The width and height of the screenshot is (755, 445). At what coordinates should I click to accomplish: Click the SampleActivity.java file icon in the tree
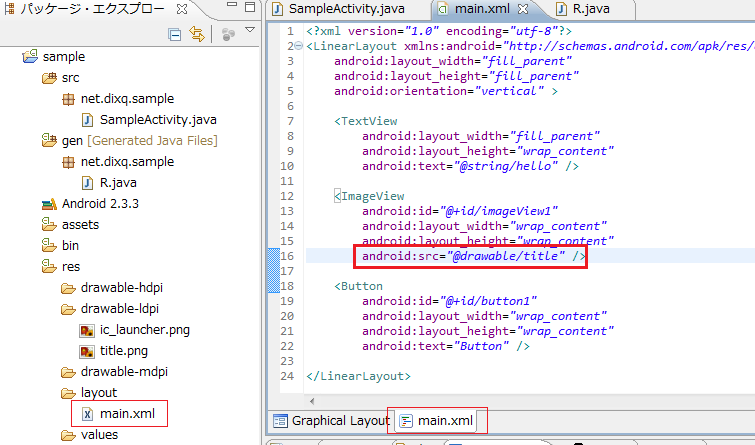click(87, 120)
